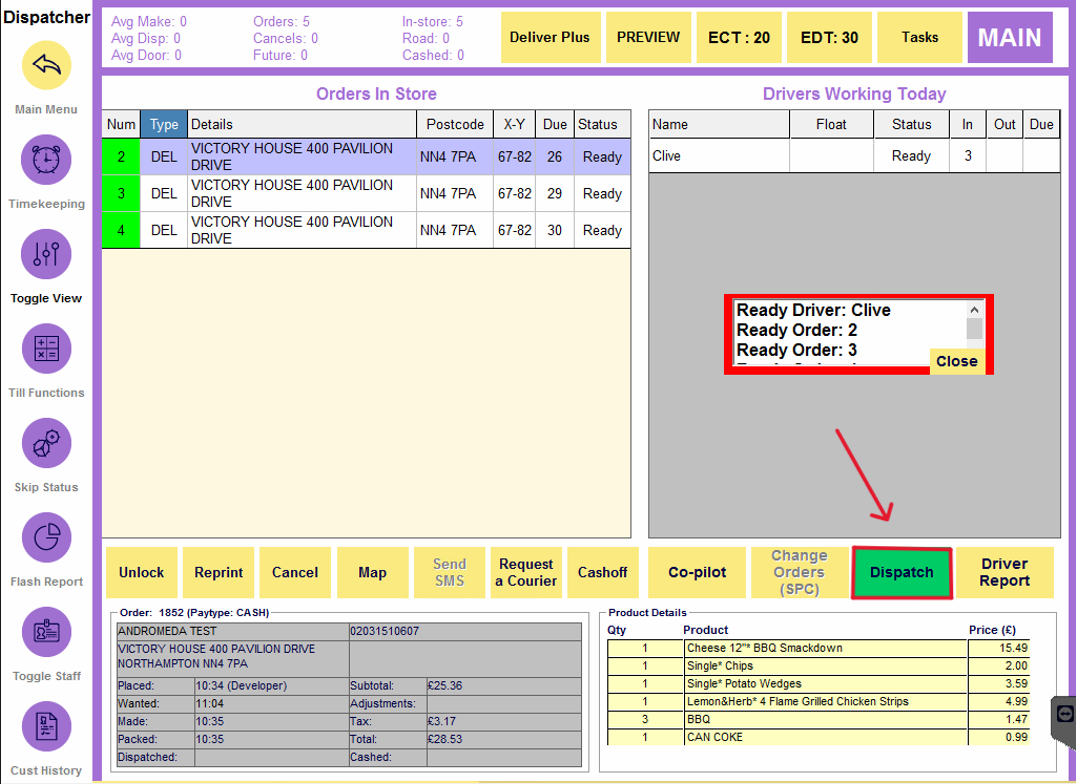Click the phone number 02031510607
Screen dimensions: 1076x784
click(384, 631)
